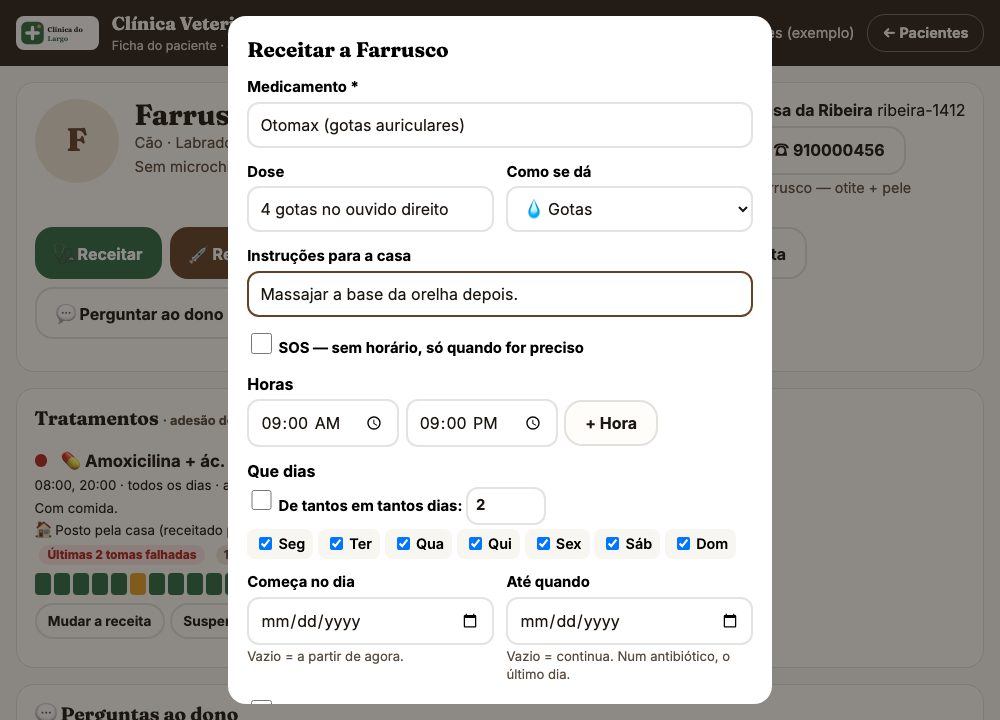This screenshot has height=720, width=1000.
Task: Click the Receitar a Farrusco heading
Action: (348, 50)
